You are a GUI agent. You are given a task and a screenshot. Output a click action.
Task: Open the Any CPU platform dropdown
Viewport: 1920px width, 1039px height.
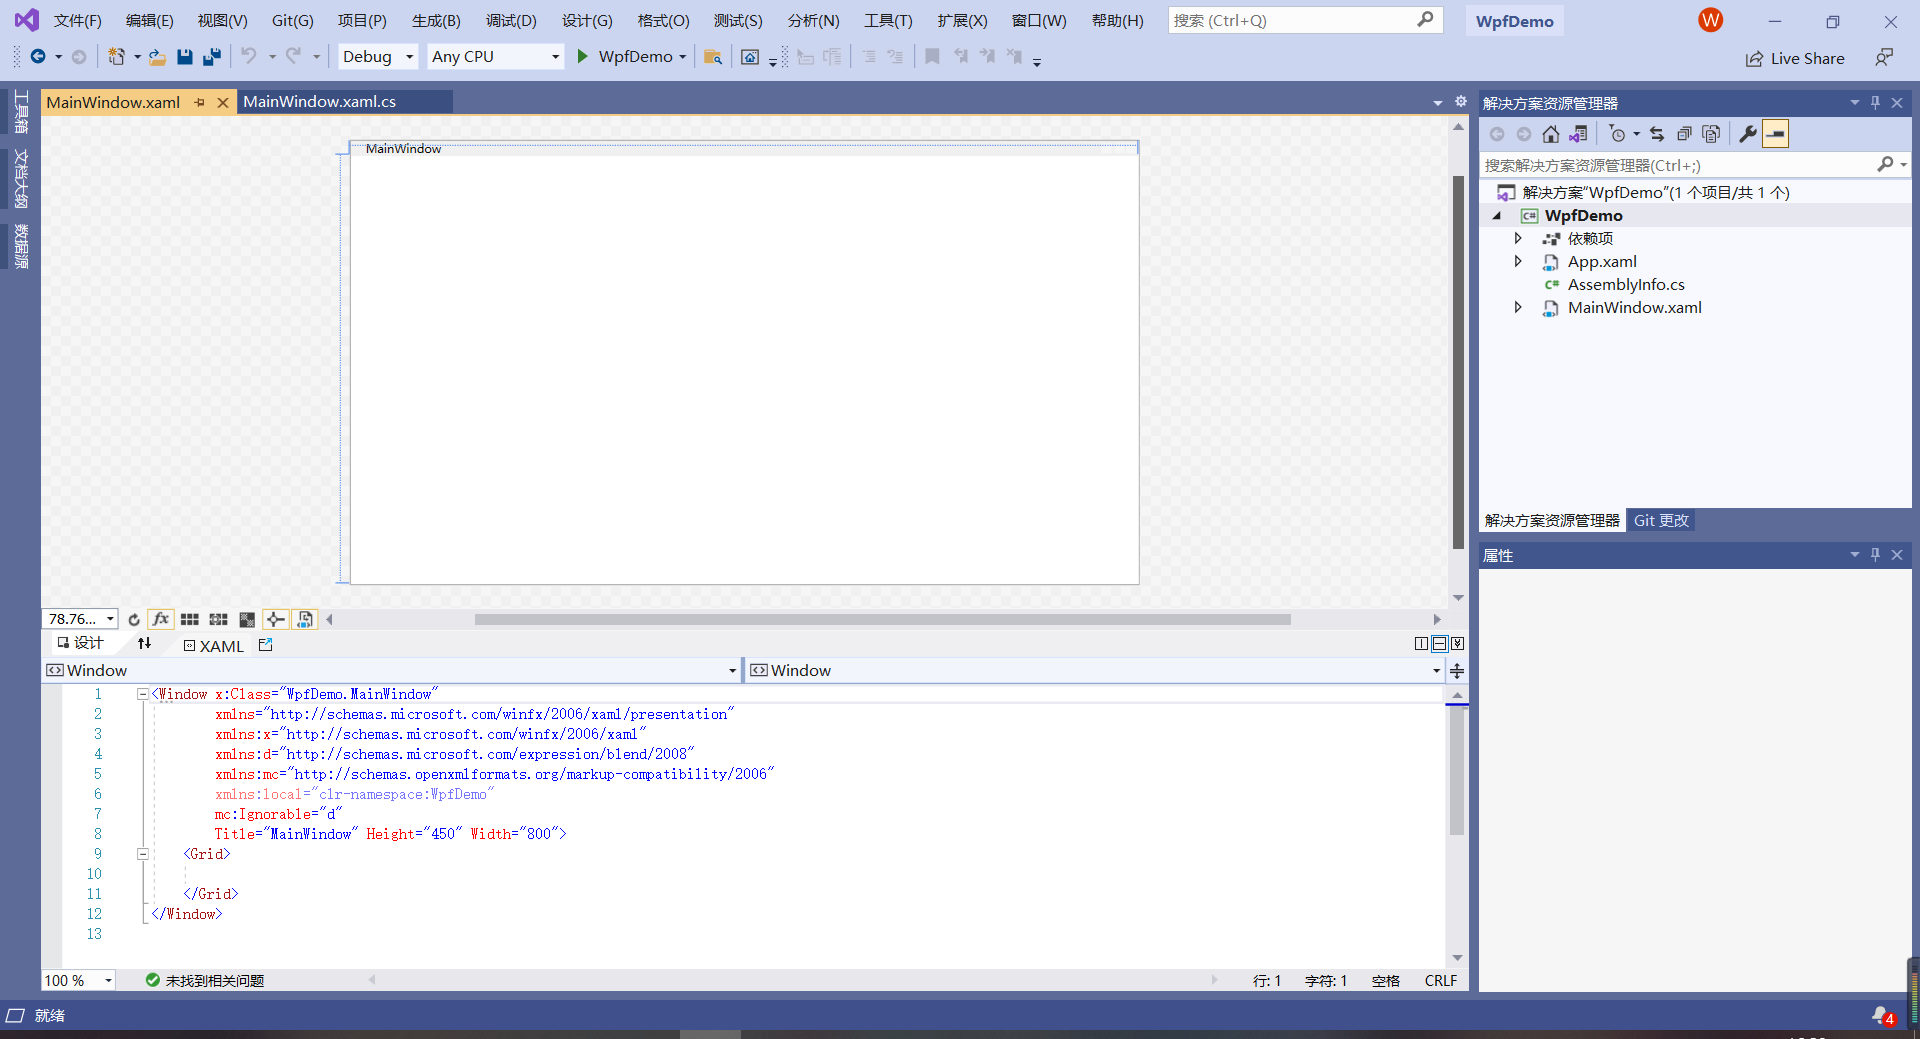point(495,57)
